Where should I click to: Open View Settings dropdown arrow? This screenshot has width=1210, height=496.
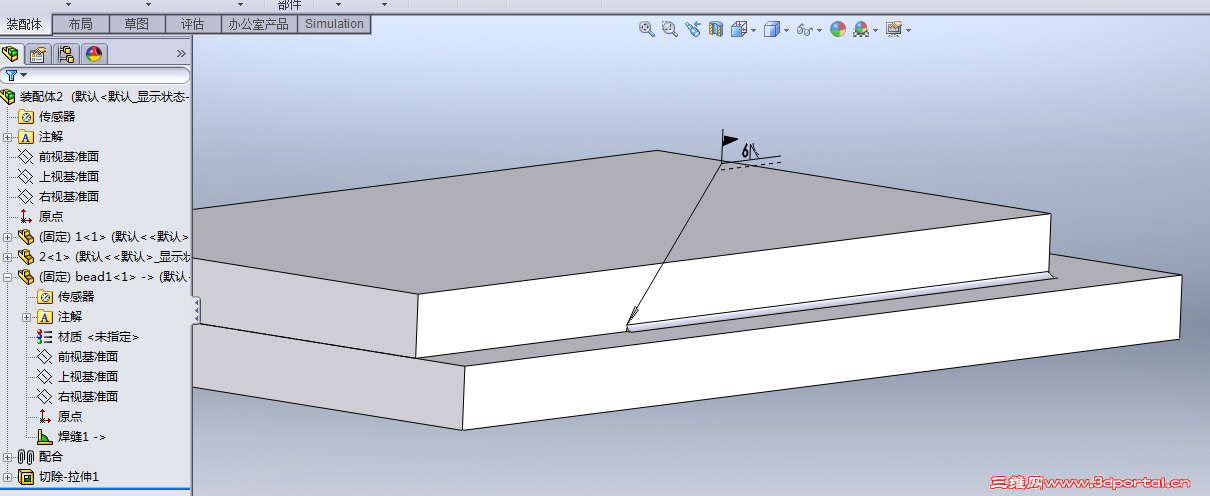pos(908,31)
